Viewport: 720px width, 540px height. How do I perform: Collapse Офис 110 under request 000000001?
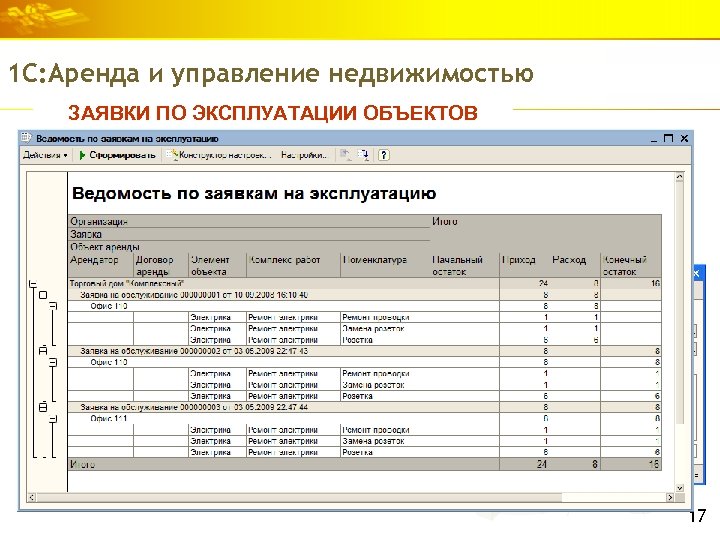click(x=53, y=306)
